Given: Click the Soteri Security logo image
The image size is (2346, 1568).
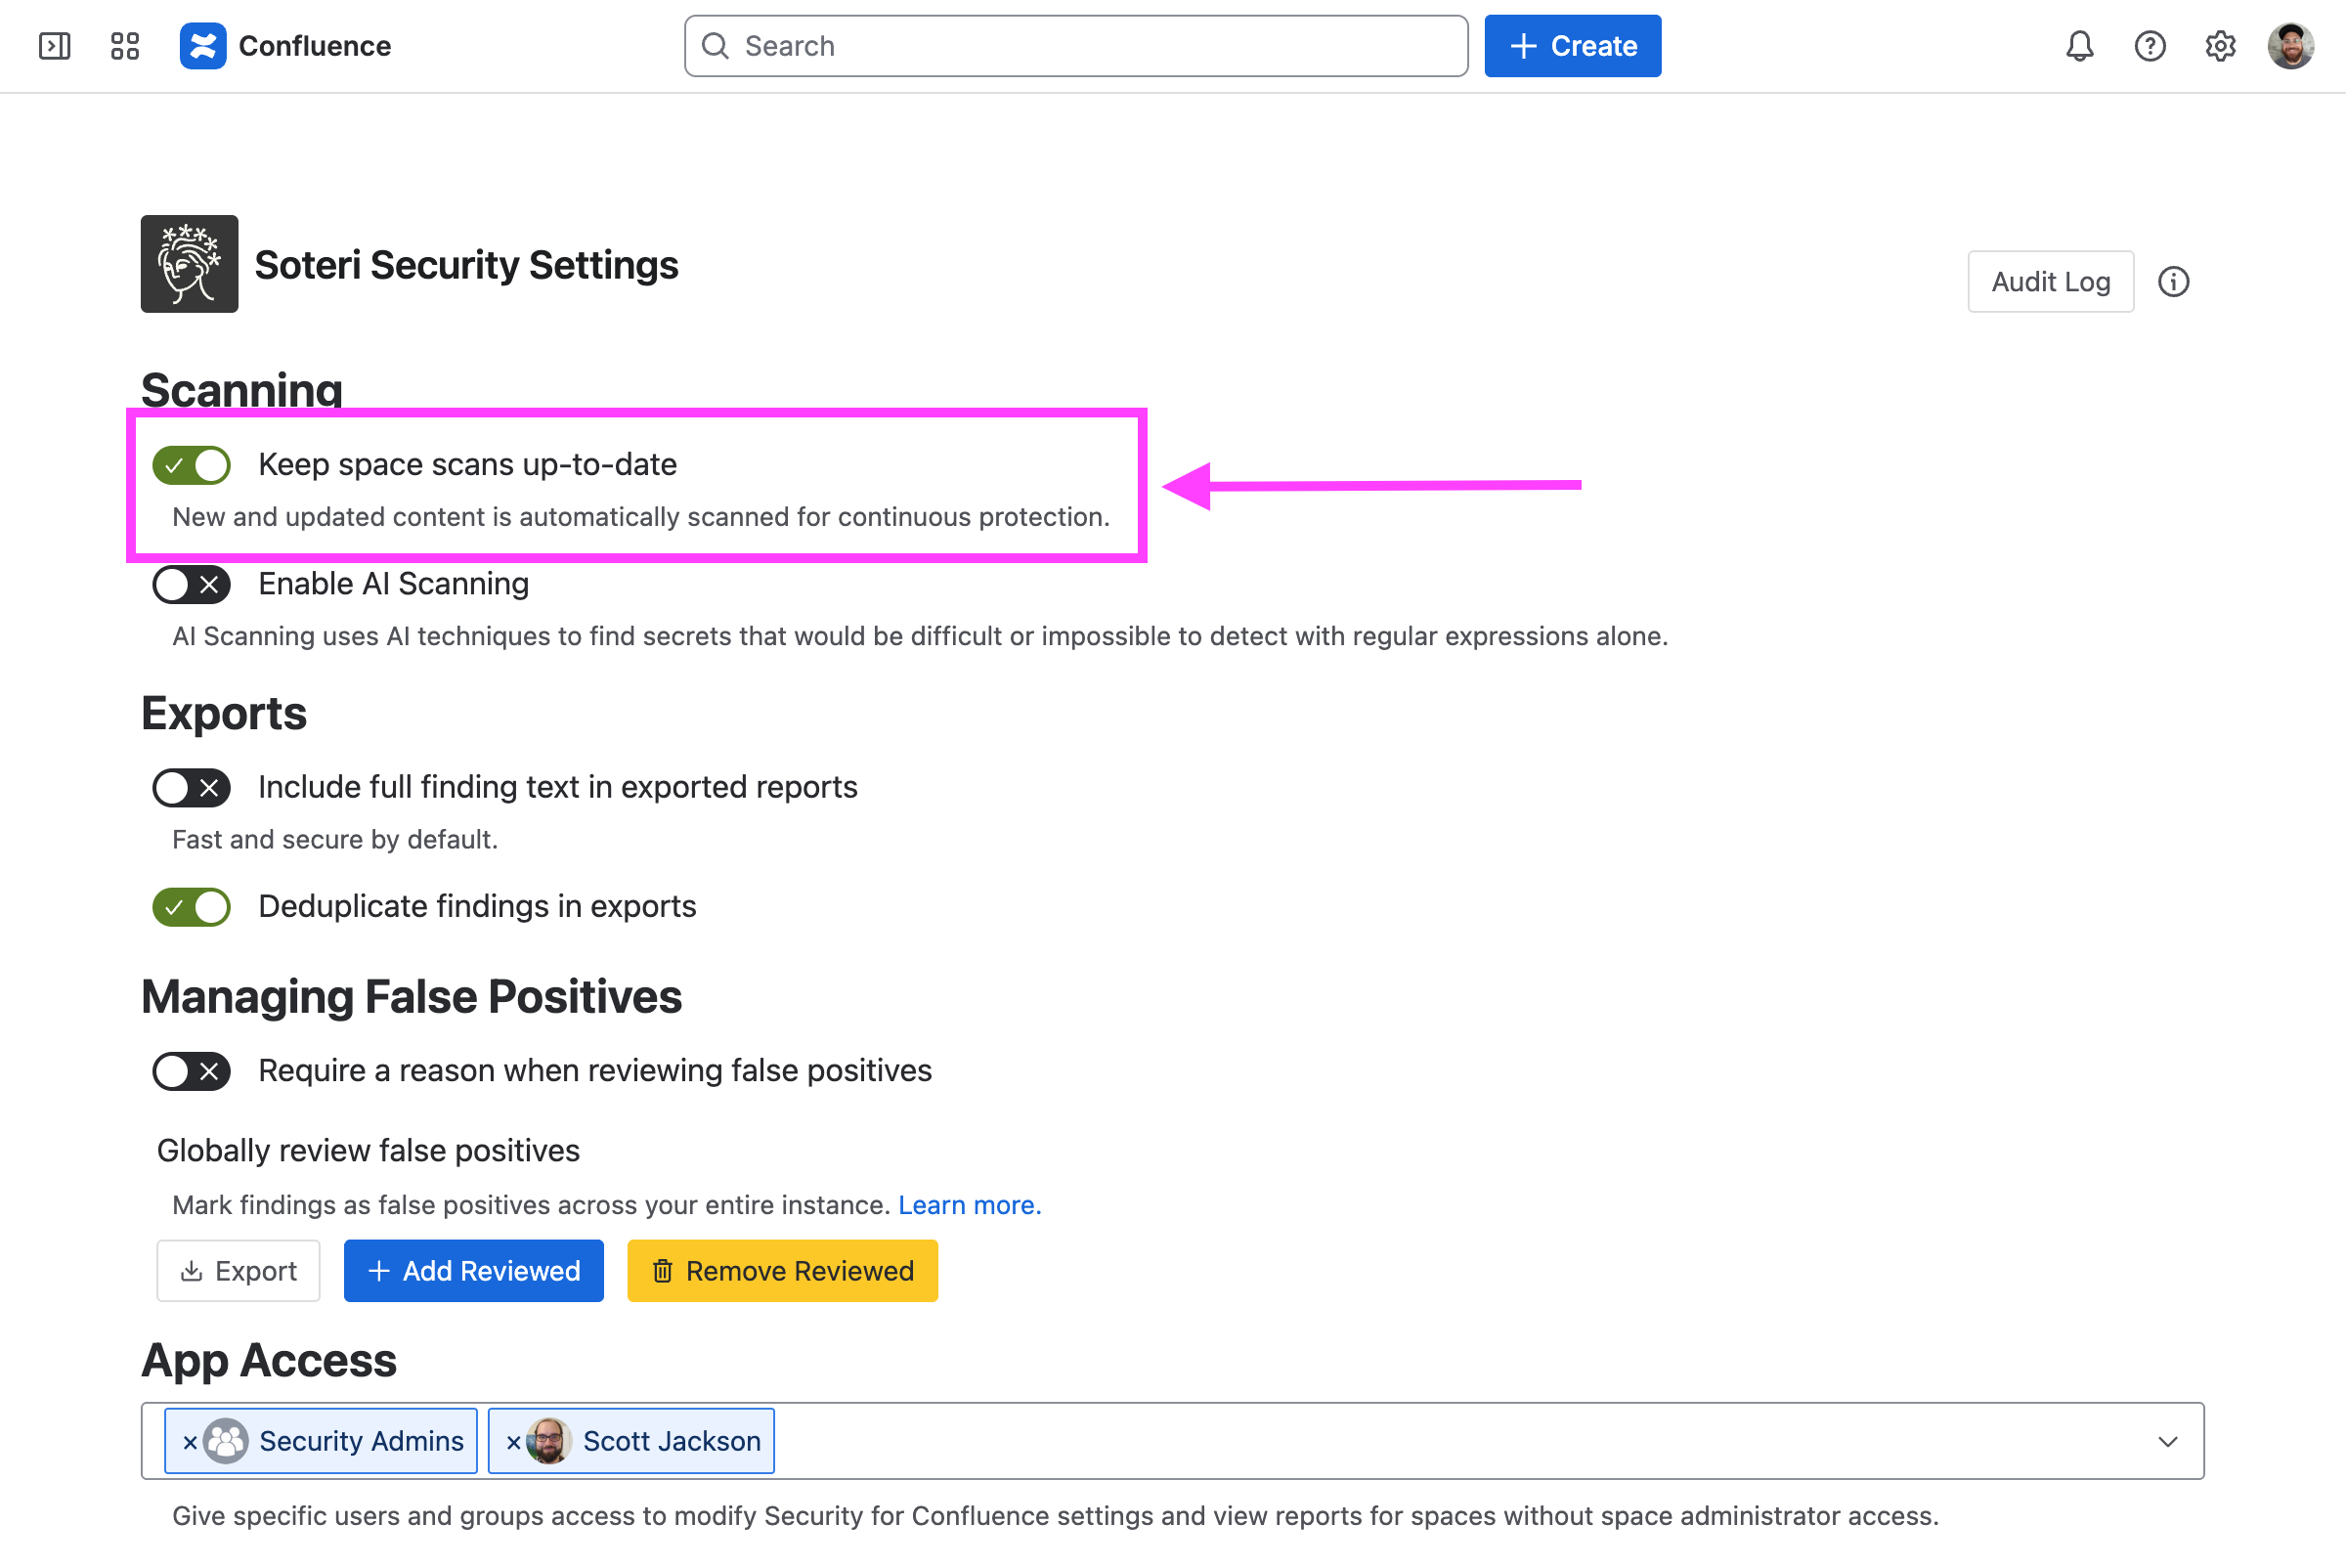Looking at the screenshot, I should pyautogui.click(x=189, y=264).
